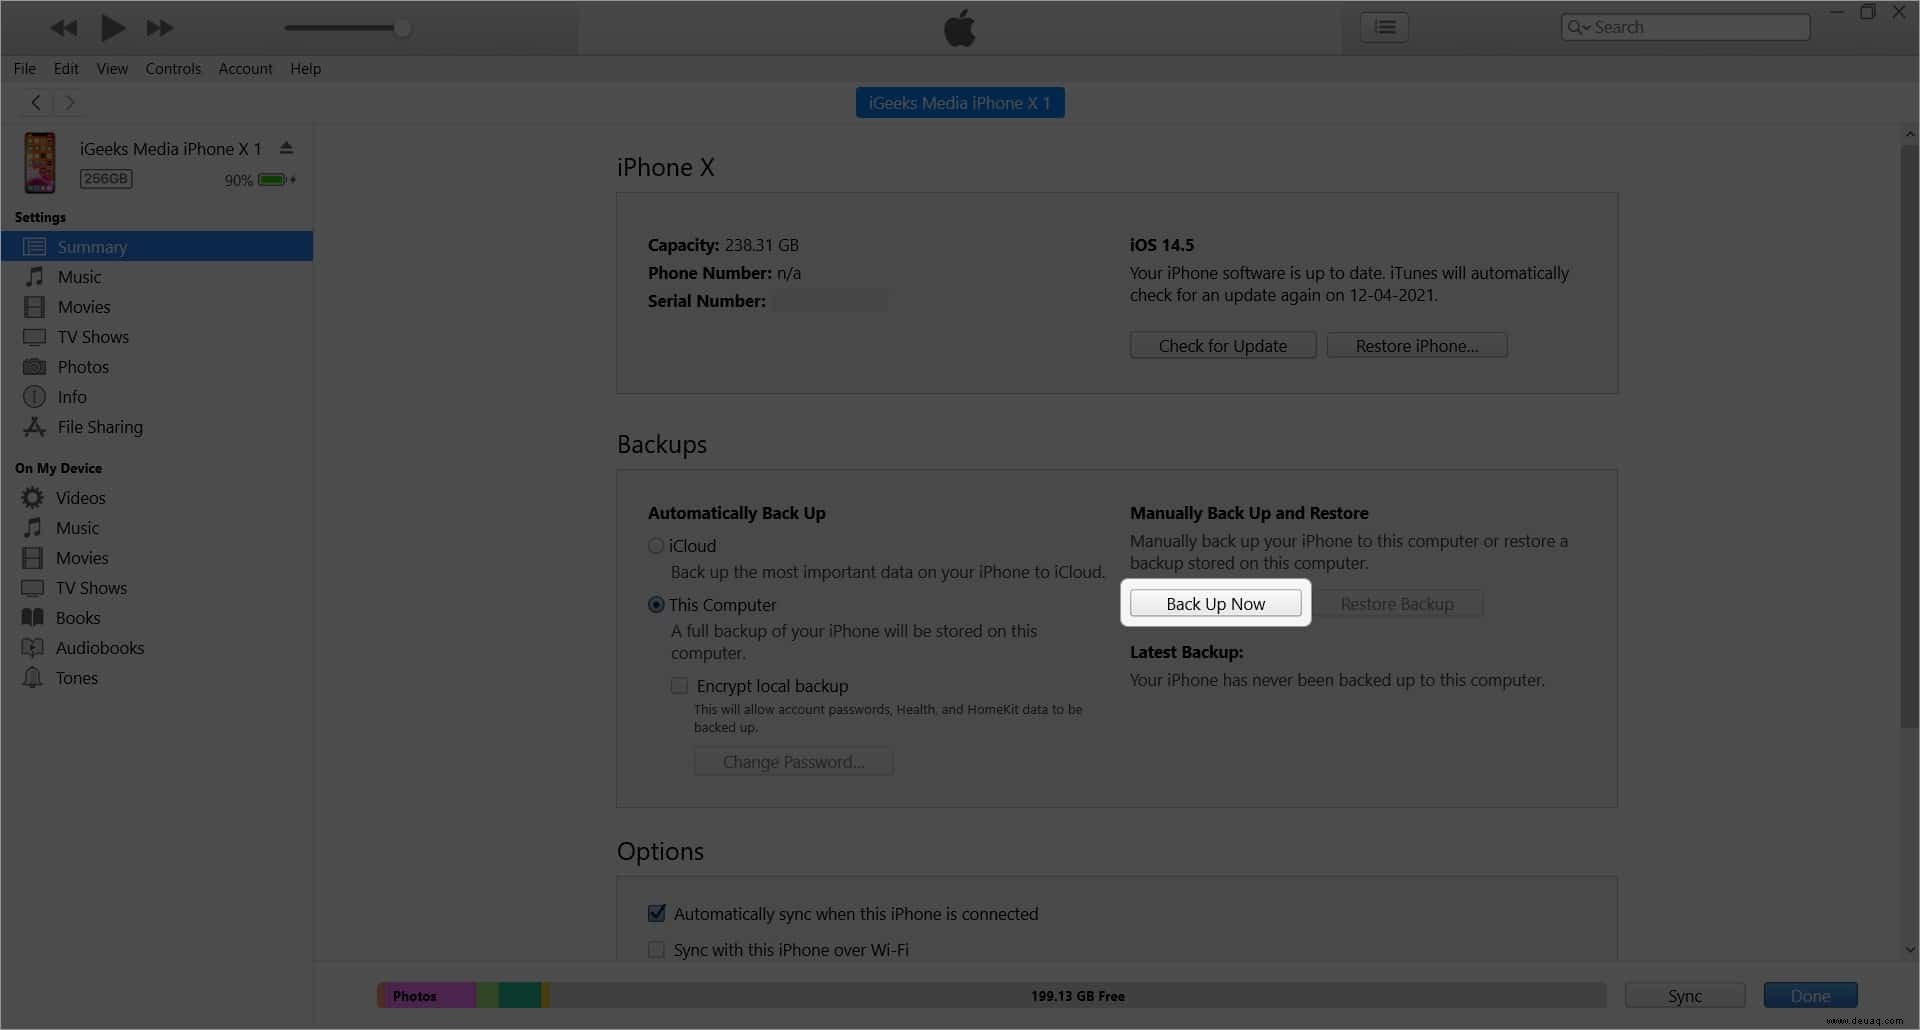Click the vertical scrollbar thumb
This screenshot has height=1030, width=1920.
[1909, 437]
